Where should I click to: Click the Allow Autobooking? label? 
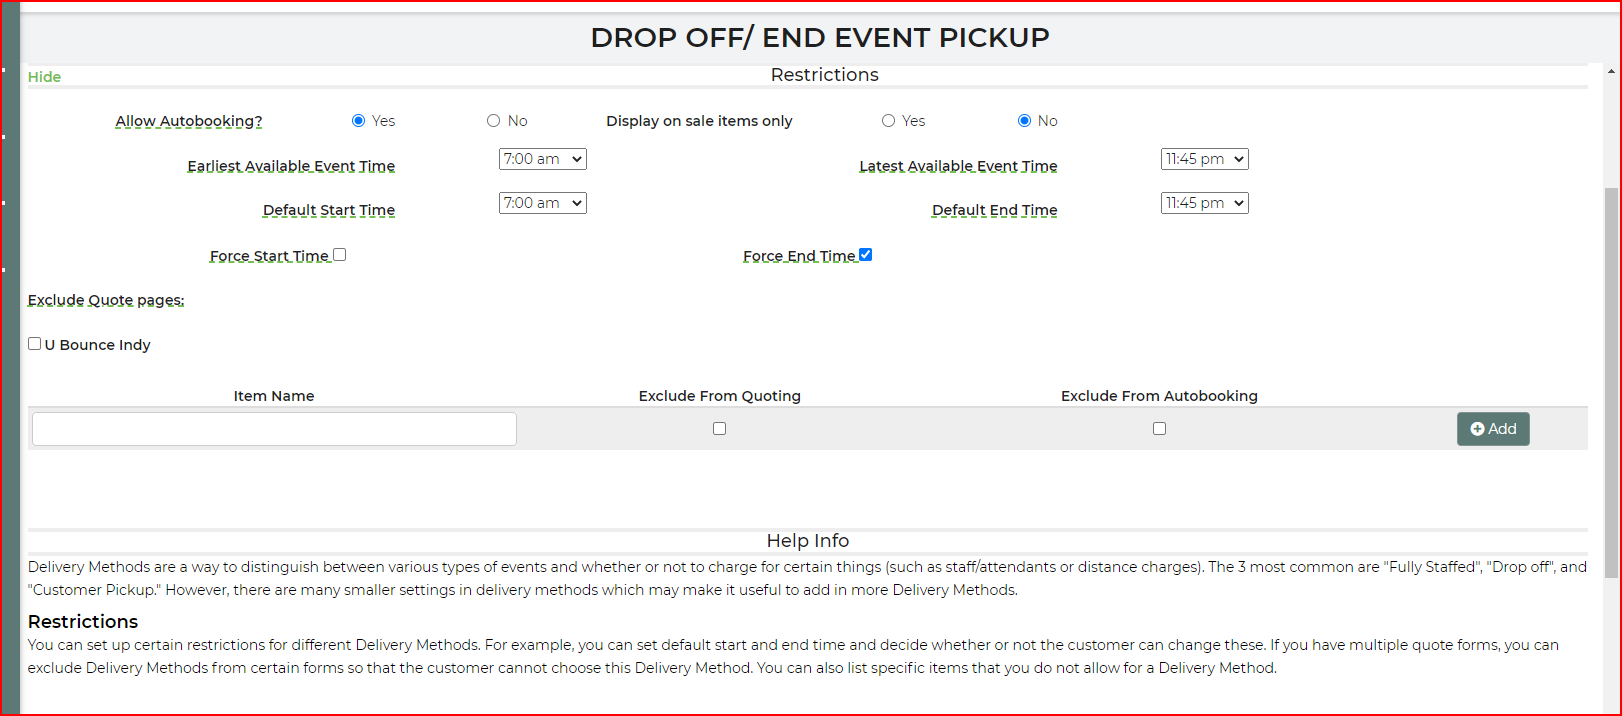click(x=189, y=121)
